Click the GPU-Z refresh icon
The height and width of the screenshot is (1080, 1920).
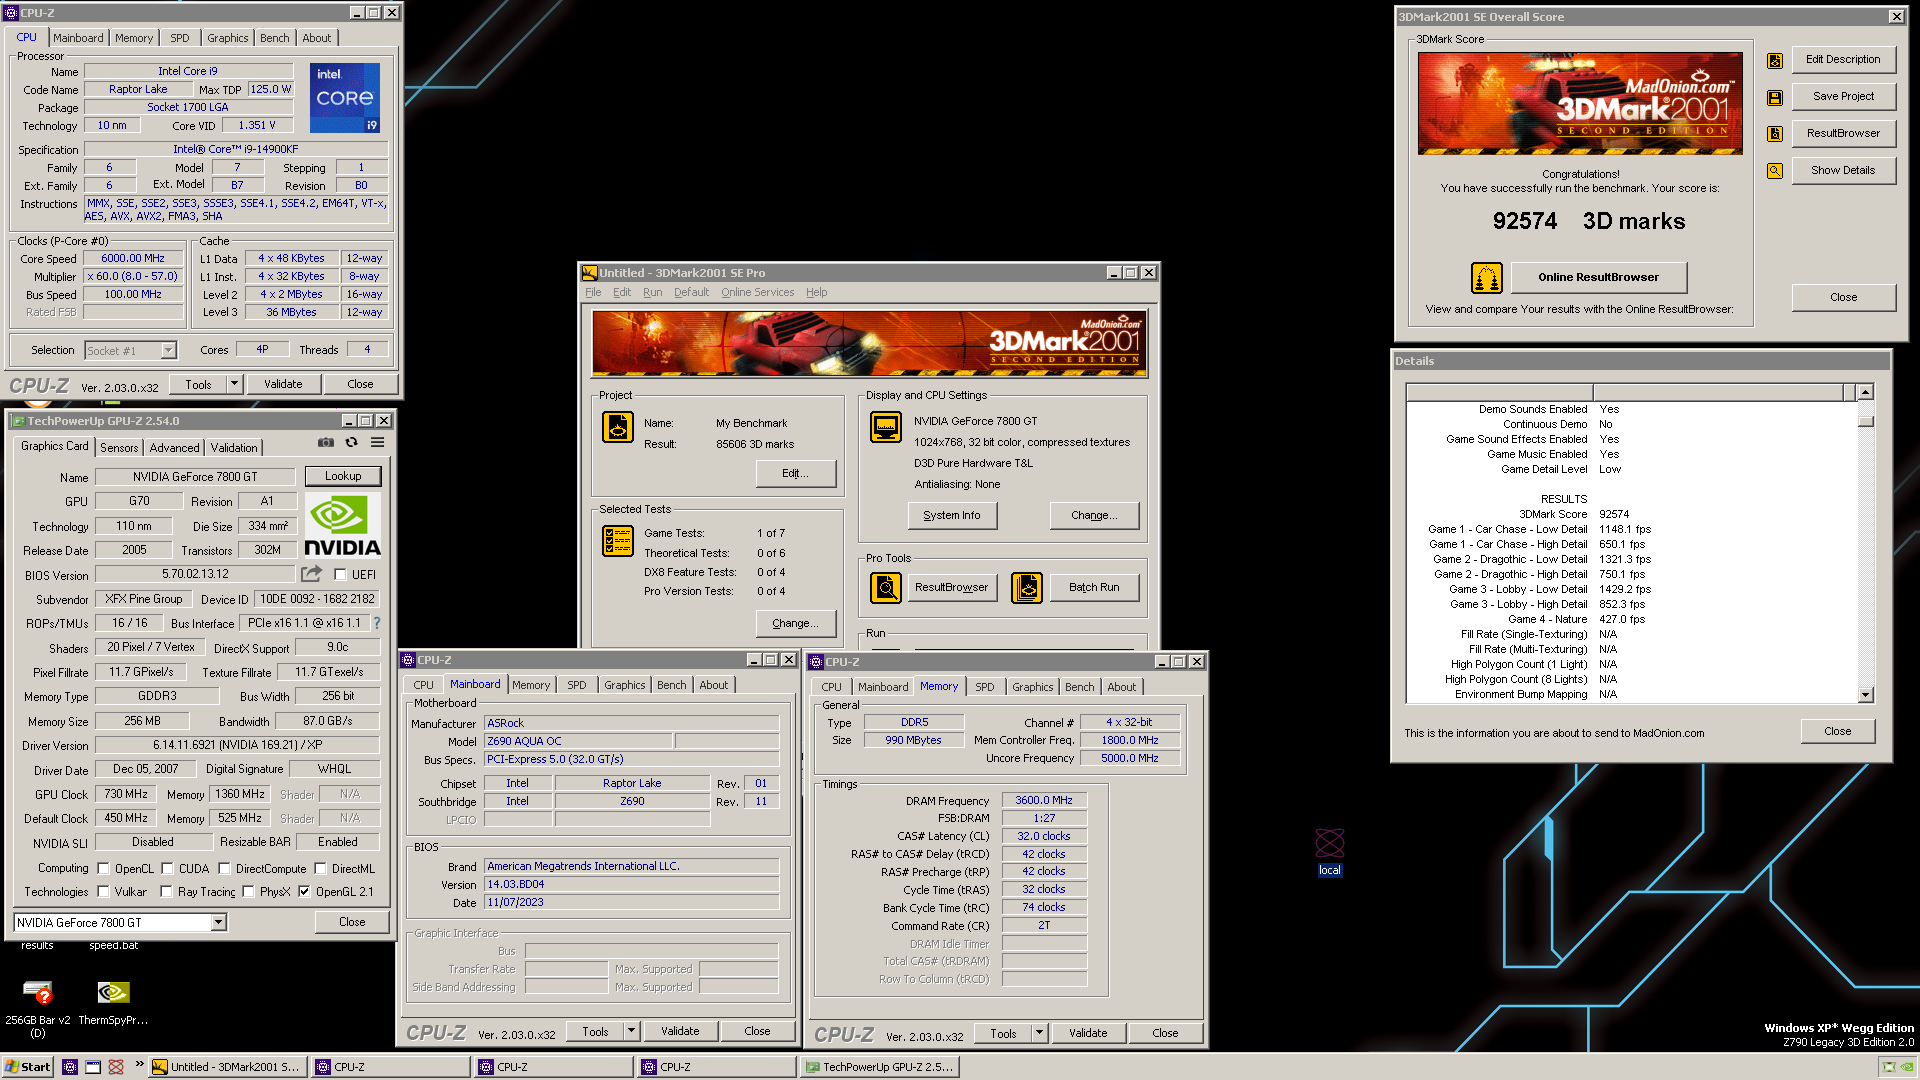pos(351,442)
